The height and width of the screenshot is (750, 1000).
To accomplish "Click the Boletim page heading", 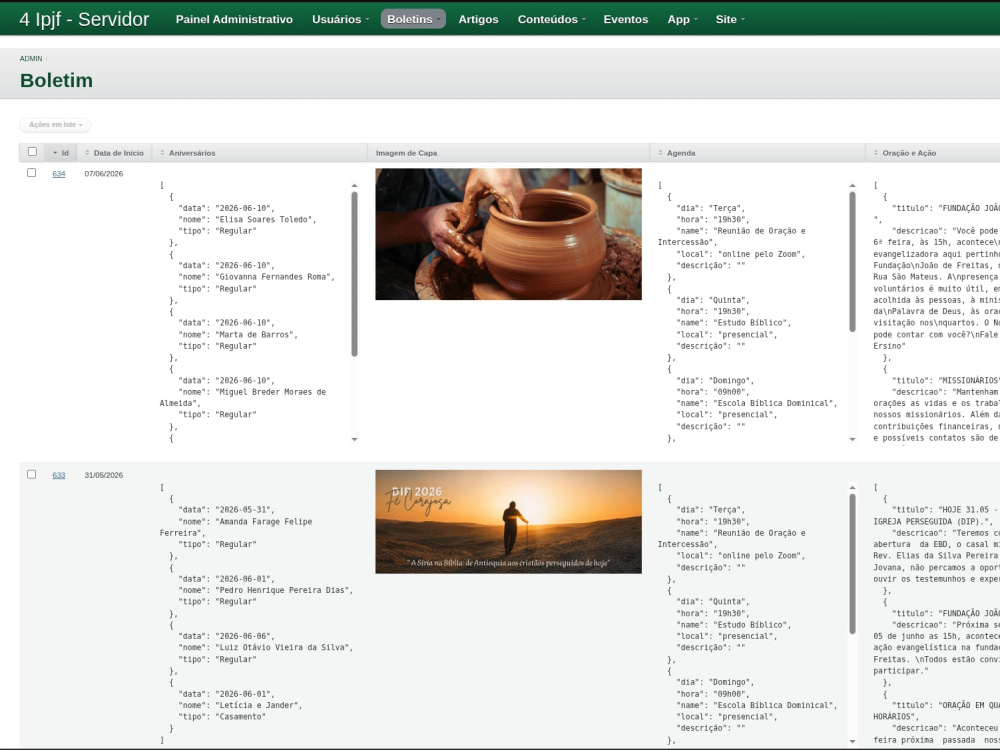I will (56, 80).
